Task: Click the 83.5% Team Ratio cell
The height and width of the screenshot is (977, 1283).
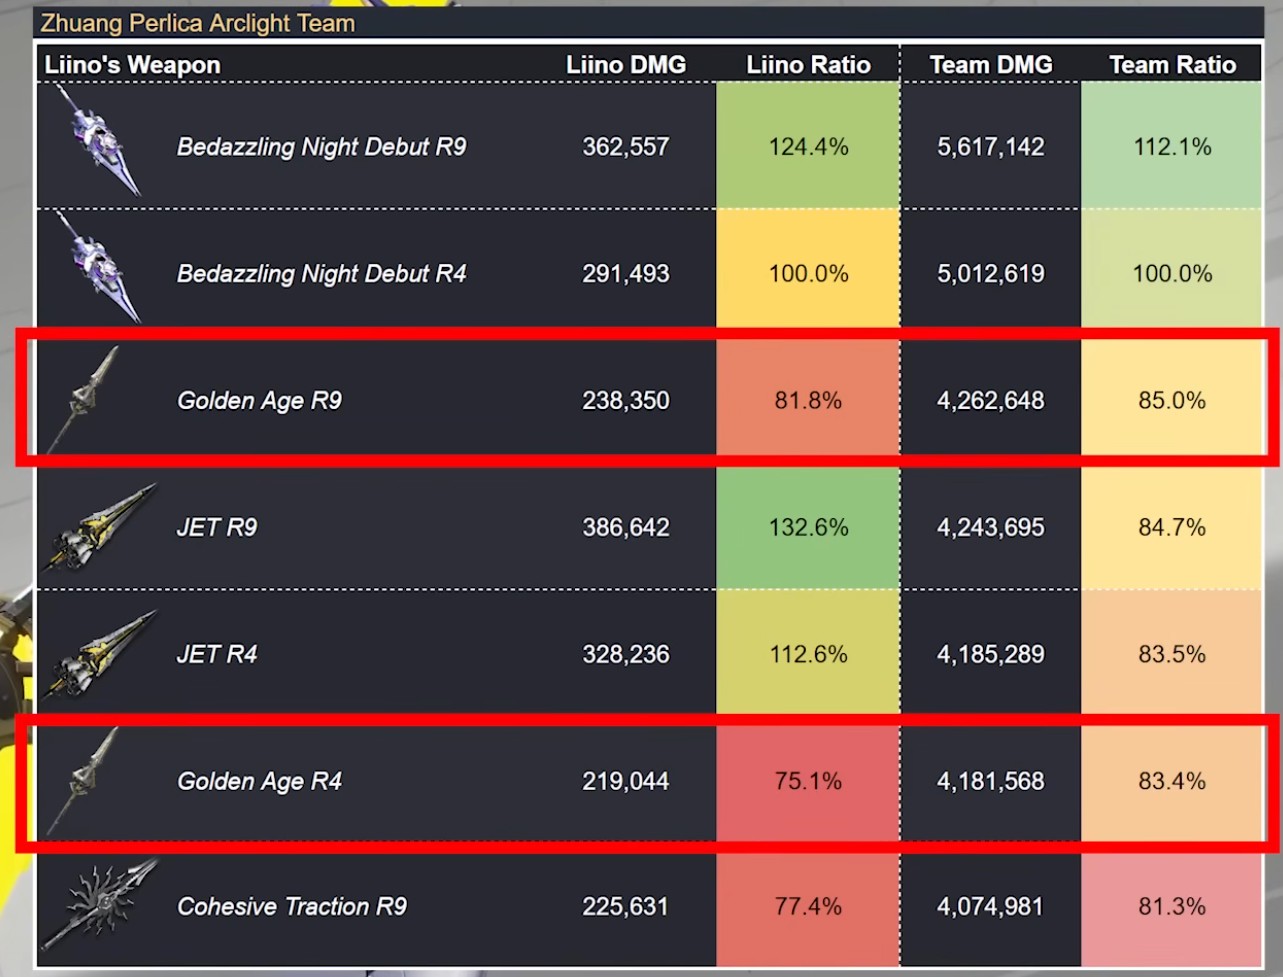Action: point(1172,653)
